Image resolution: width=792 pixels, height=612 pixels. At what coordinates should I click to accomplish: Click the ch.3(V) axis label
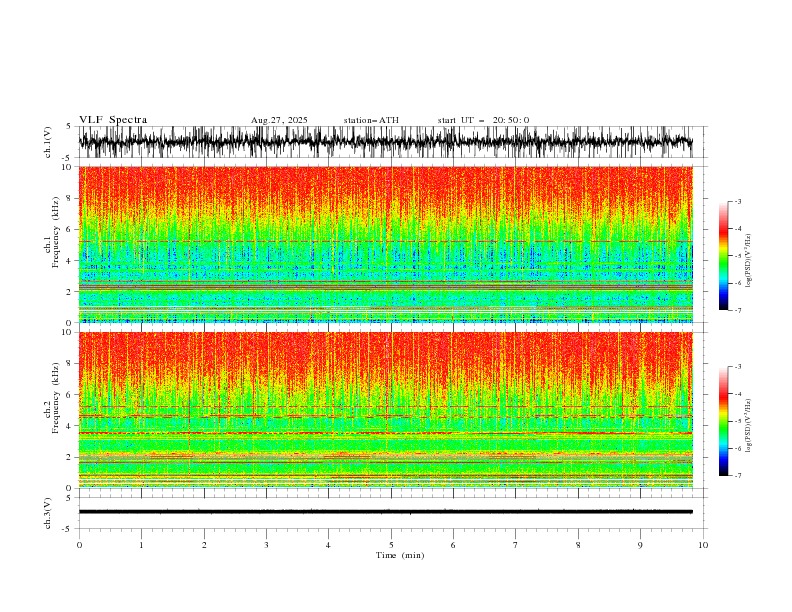pyautogui.click(x=48, y=513)
